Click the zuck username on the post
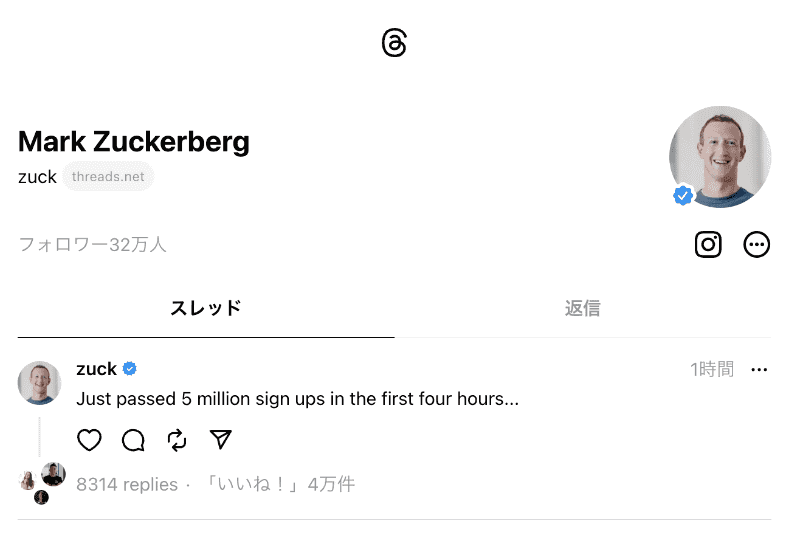The image size is (800, 535). 96,369
